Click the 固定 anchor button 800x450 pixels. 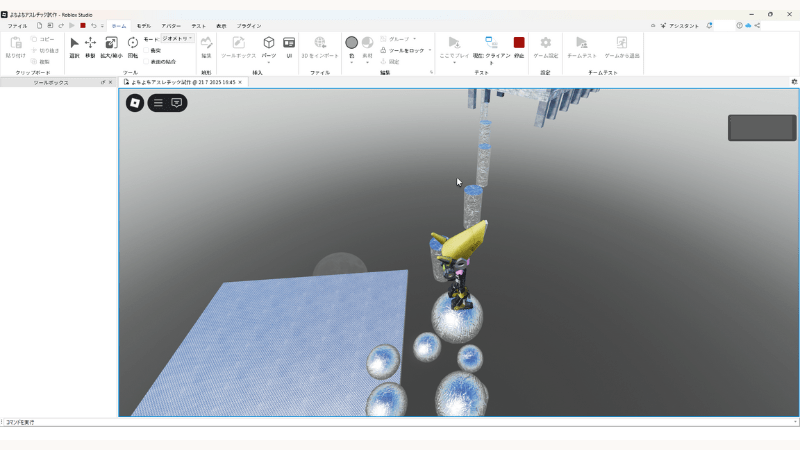390,62
